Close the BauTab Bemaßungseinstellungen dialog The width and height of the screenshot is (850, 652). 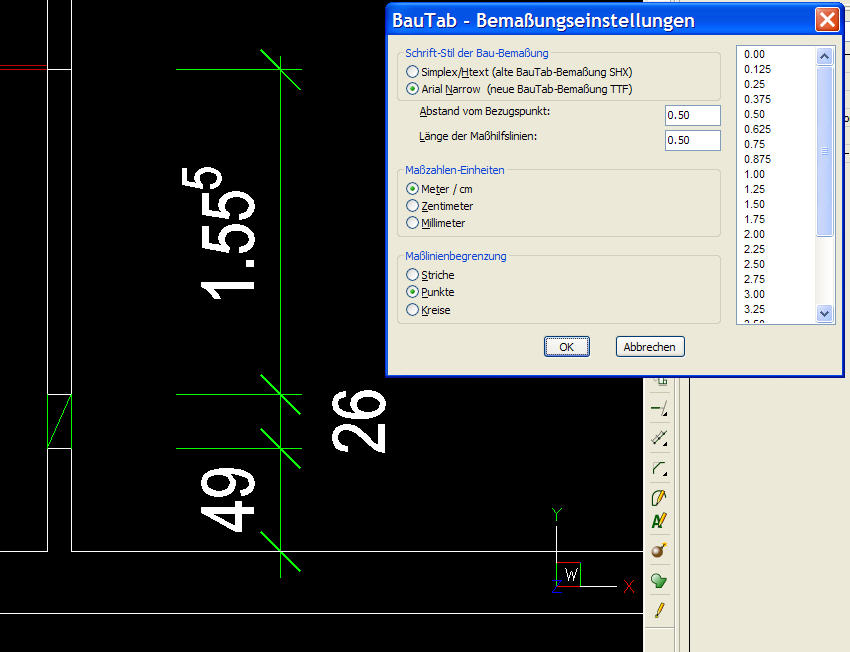pyautogui.click(x=827, y=20)
